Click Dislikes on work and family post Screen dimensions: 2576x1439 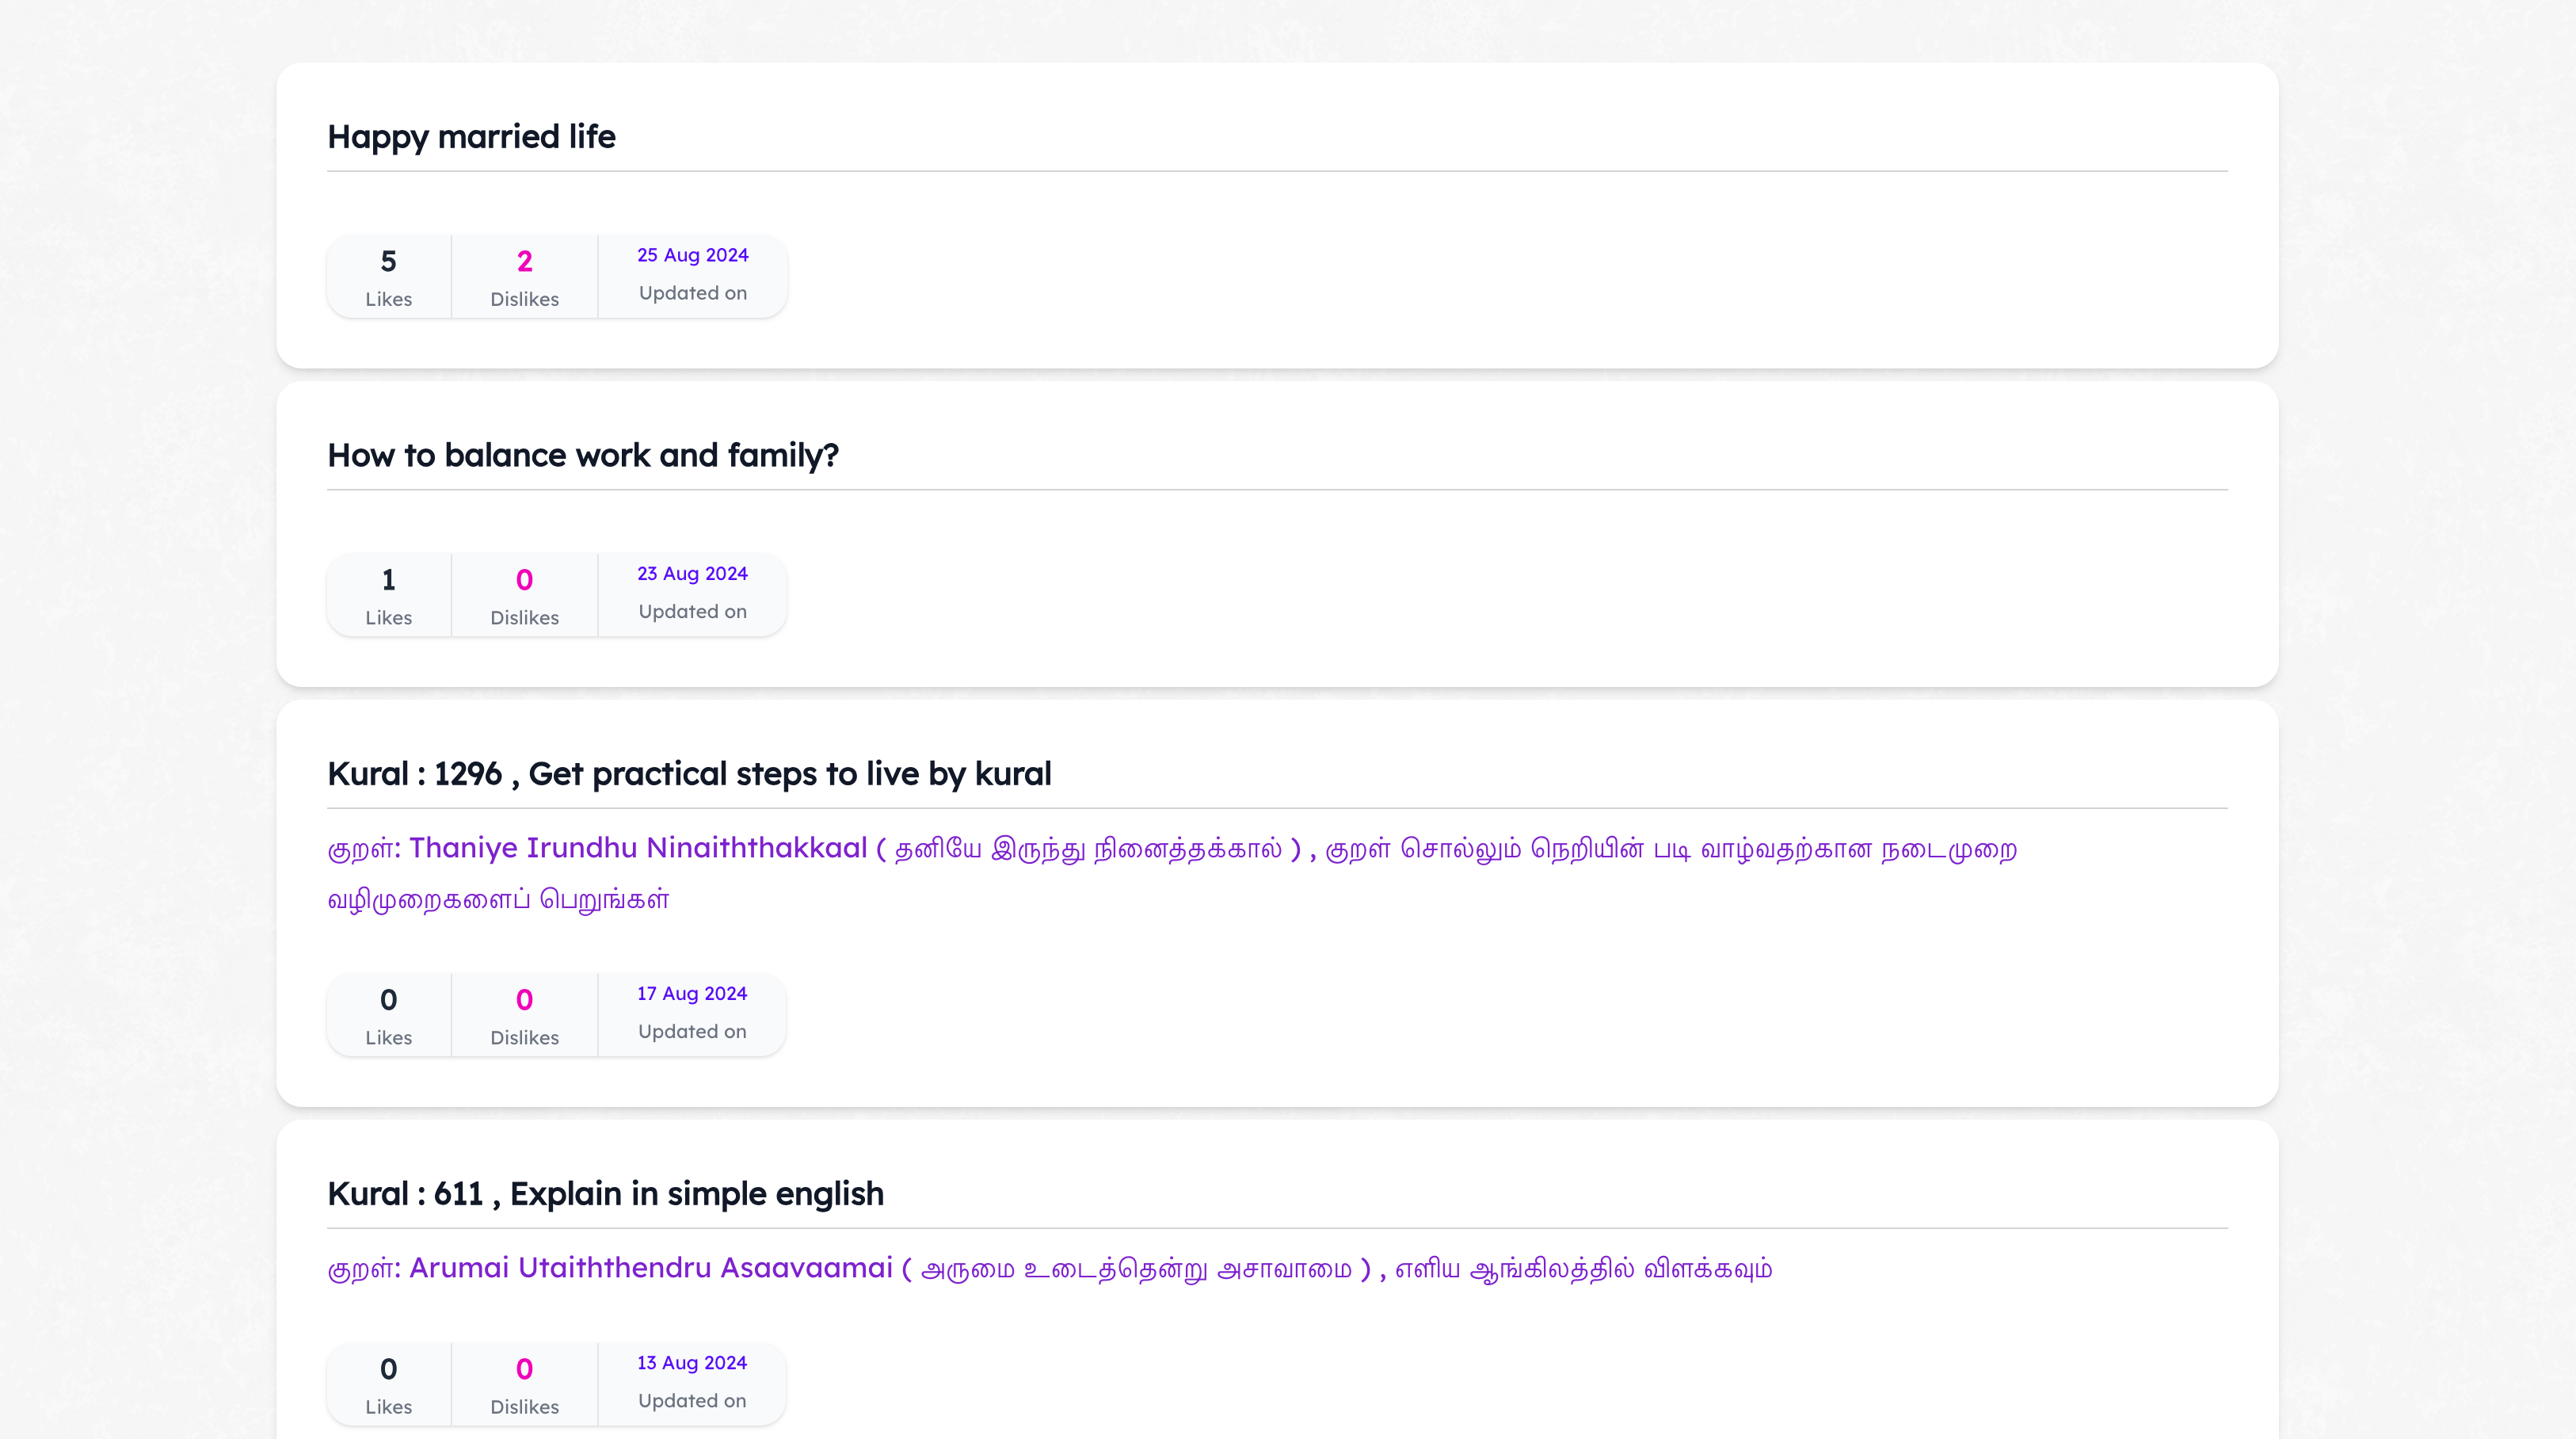coord(524,595)
